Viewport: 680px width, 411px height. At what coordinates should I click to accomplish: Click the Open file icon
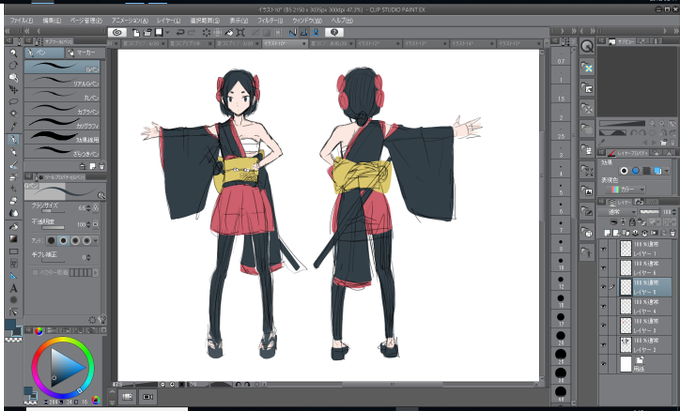(x=147, y=33)
